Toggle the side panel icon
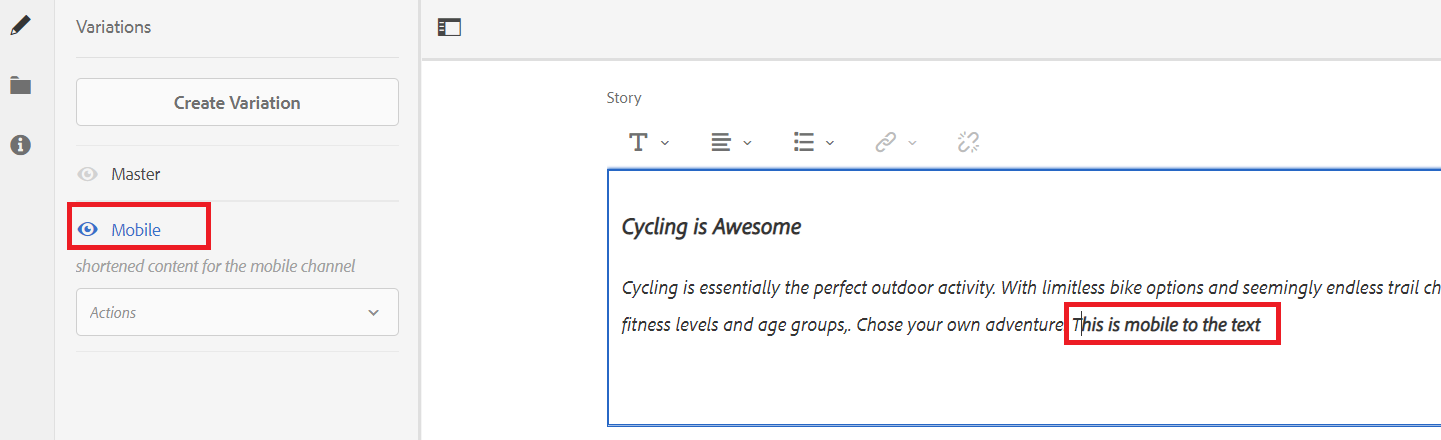The height and width of the screenshot is (440, 1441). (450, 28)
